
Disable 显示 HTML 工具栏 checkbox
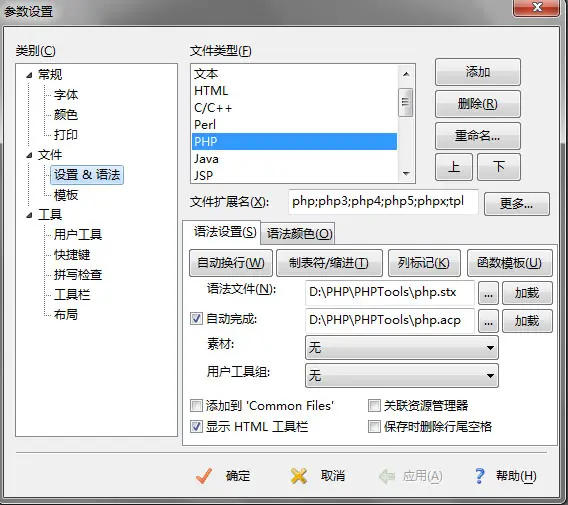(196, 426)
